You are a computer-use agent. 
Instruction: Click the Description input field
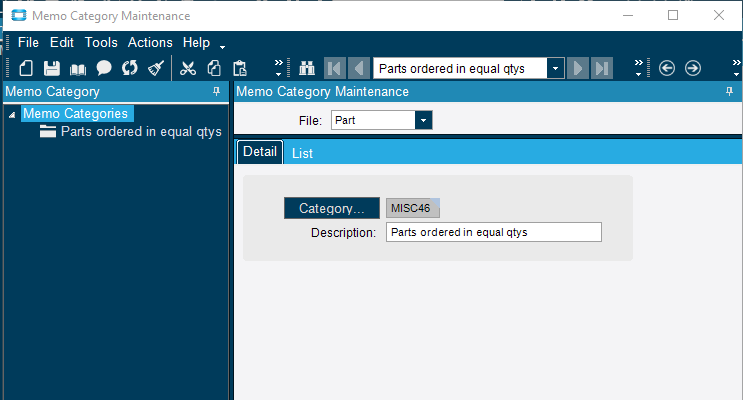pos(494,232)
